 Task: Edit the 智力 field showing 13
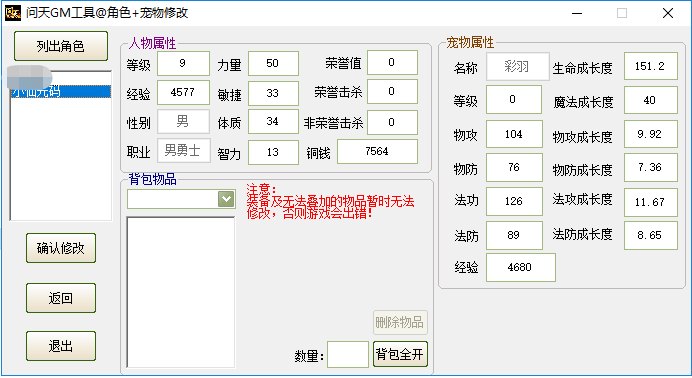click(273, 152)
